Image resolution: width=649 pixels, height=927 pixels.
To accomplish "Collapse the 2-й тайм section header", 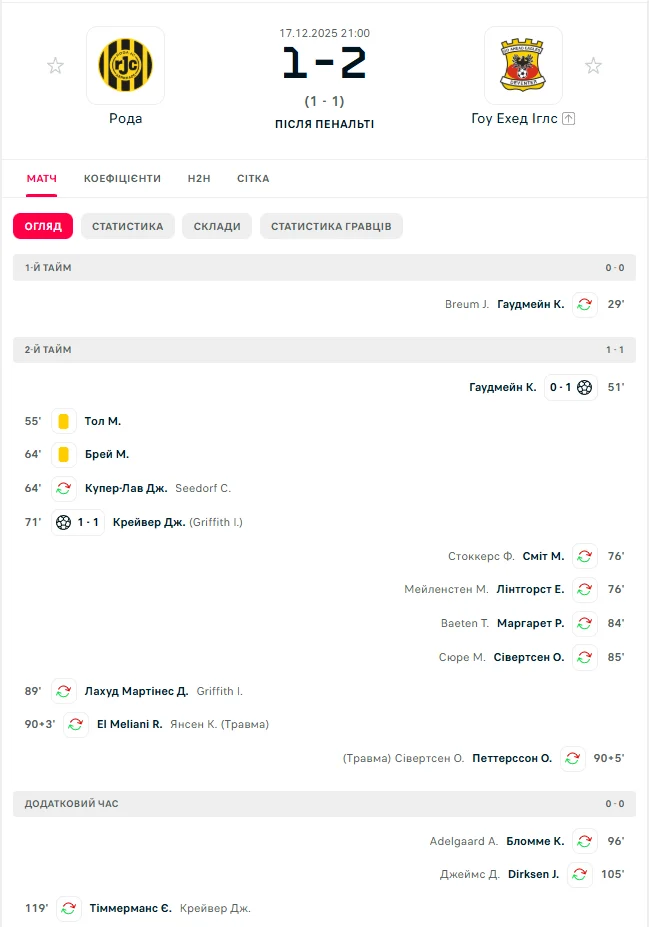I will [x=324, y=350].
